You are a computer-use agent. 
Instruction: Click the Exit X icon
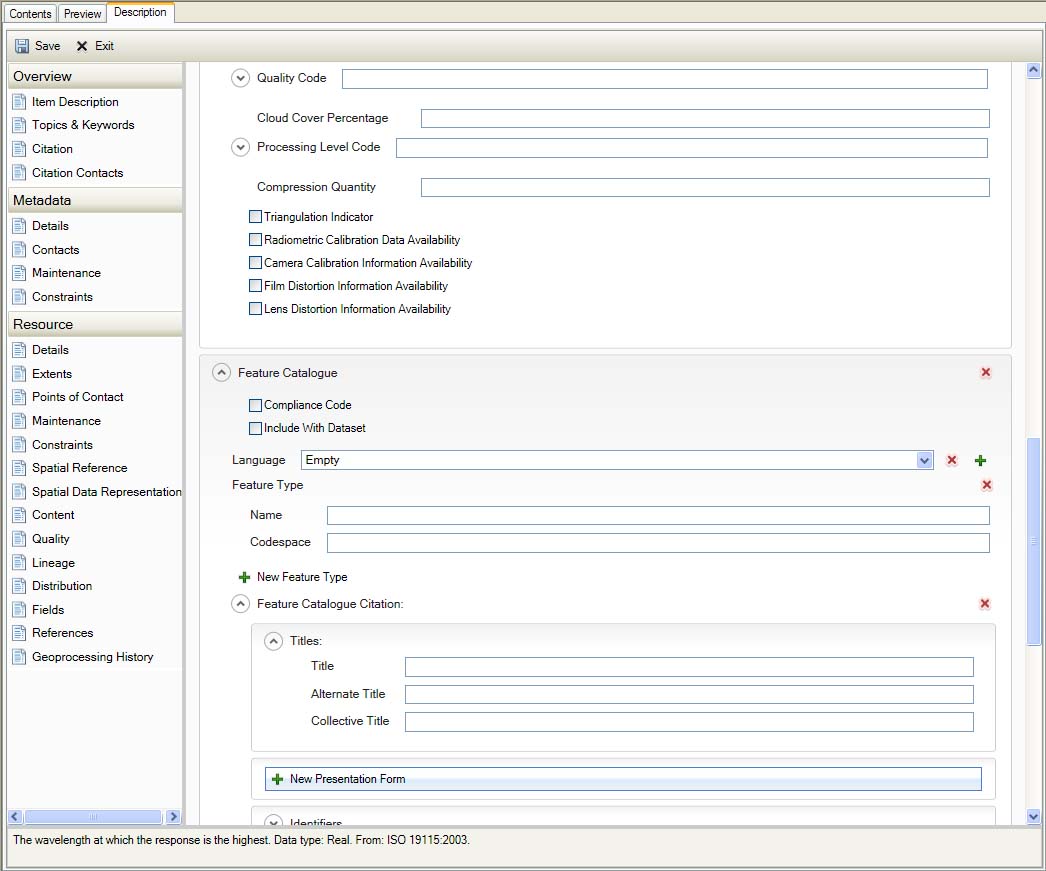coord(82,46)
